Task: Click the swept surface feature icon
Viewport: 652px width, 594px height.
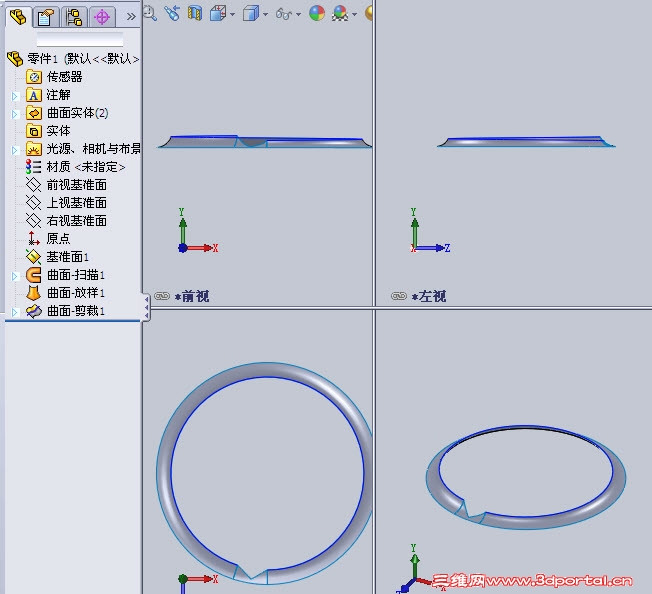Action: tap(33, 275)
